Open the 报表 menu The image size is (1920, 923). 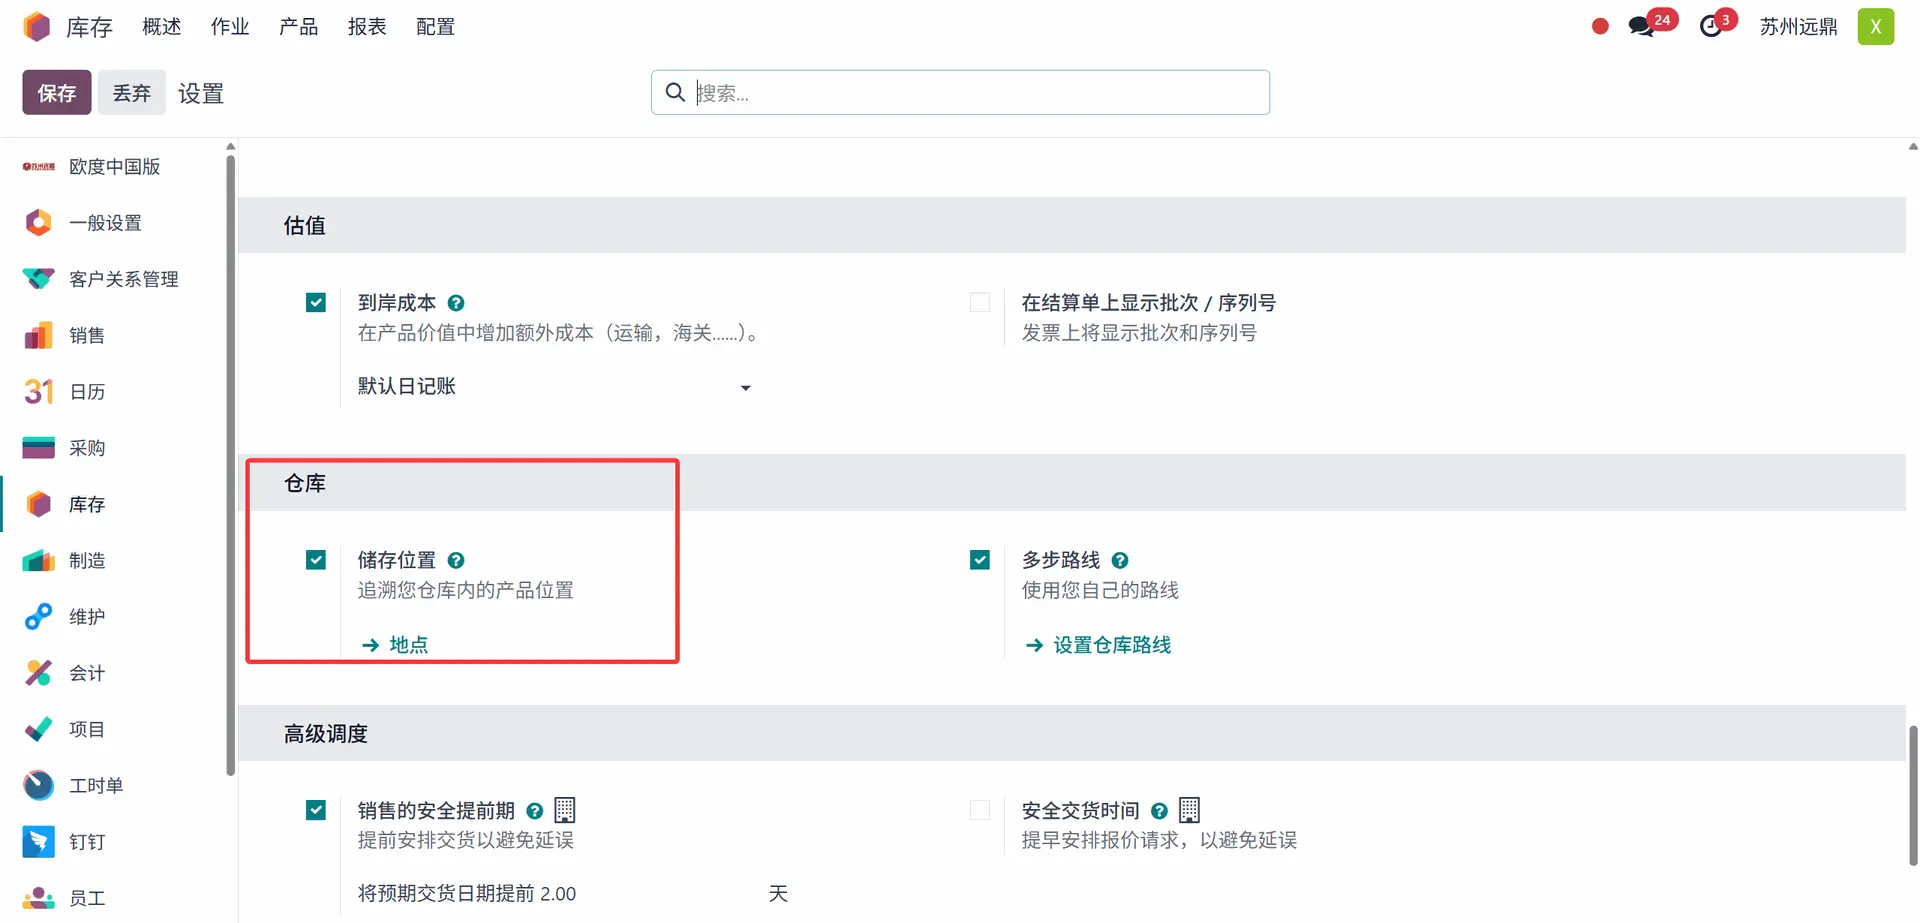[x=367, y=27]
